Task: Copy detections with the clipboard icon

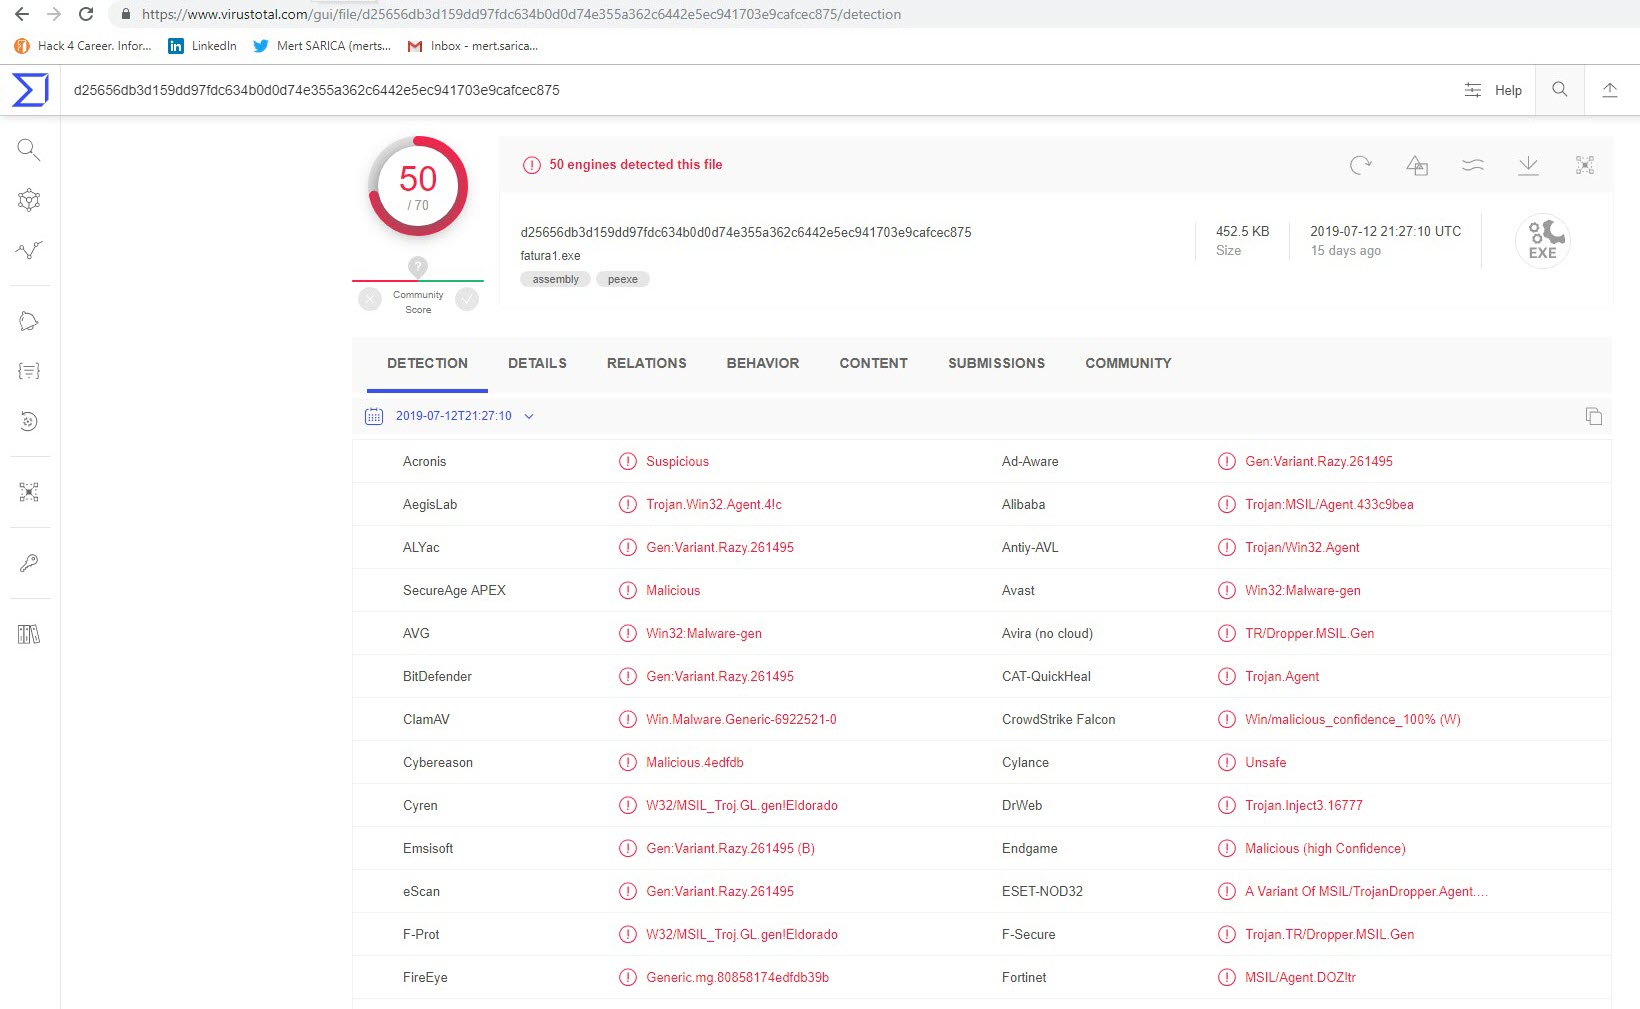Action: (1594, 416)
